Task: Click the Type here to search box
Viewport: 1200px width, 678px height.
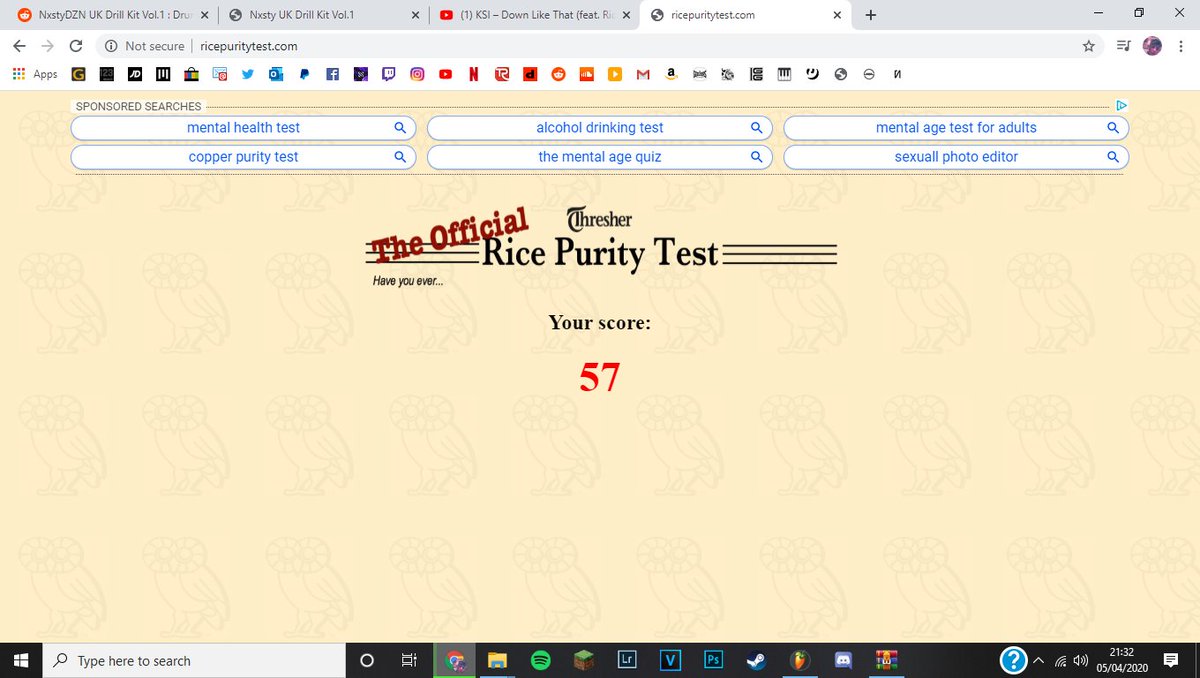Action: 194,660
